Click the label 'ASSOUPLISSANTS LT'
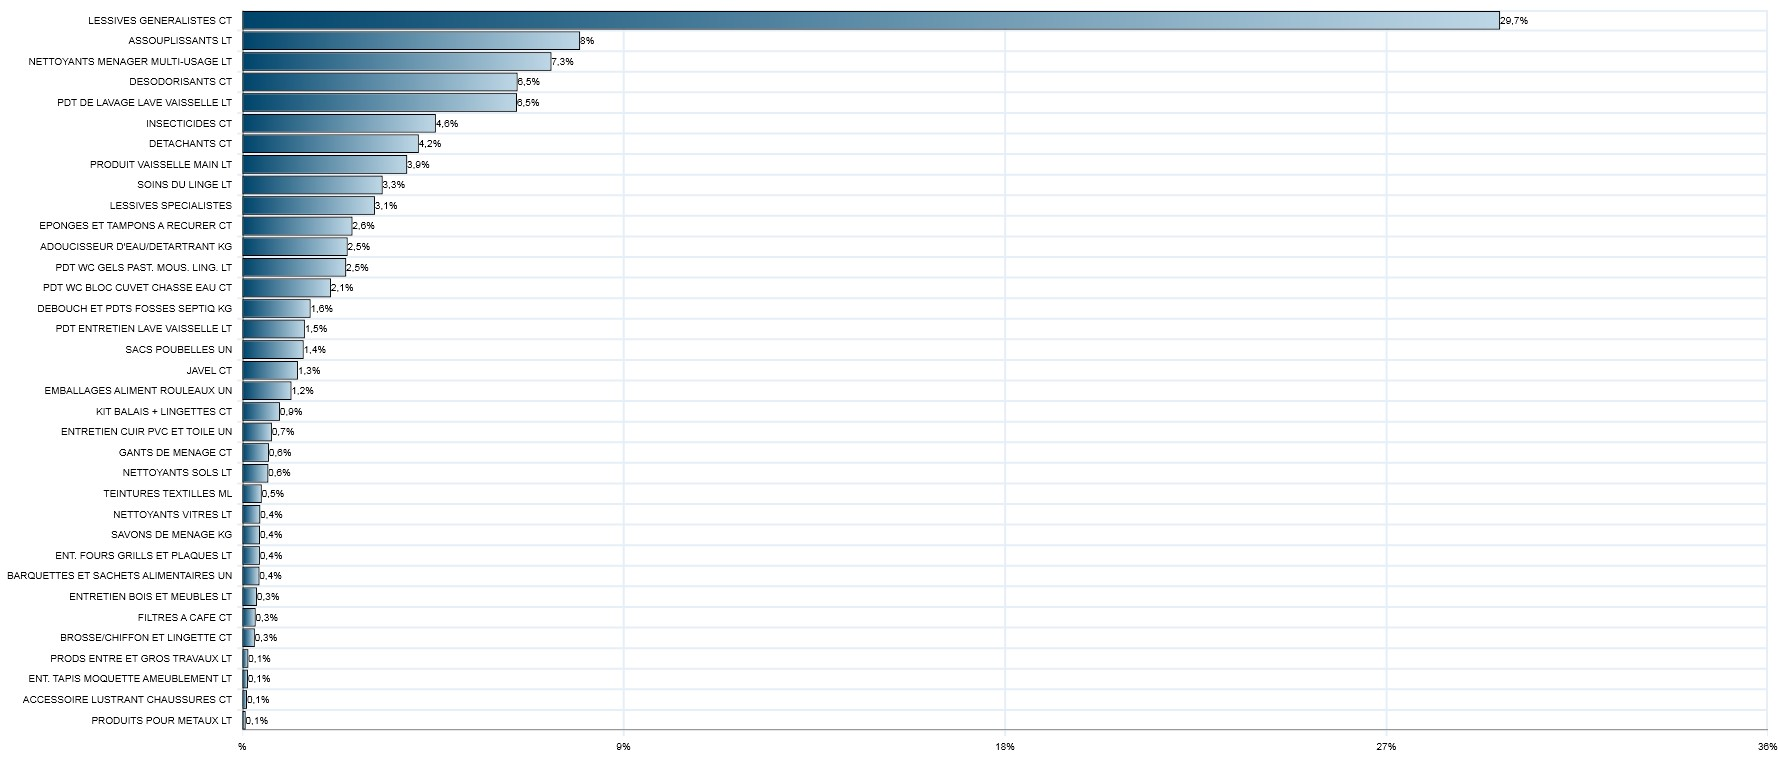 (x=180, y=41)
